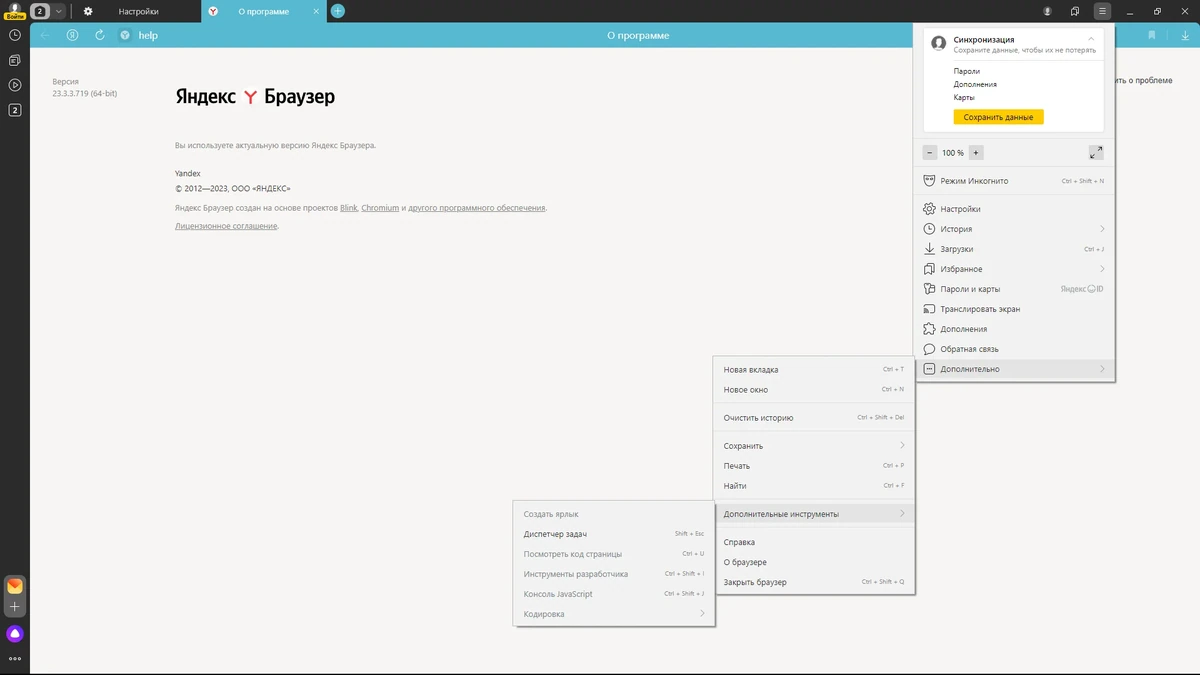The width and height of the screenshot is (1200, 675).
Task: Reload the page
Action: pyautogui.click(x=100, y=35)
